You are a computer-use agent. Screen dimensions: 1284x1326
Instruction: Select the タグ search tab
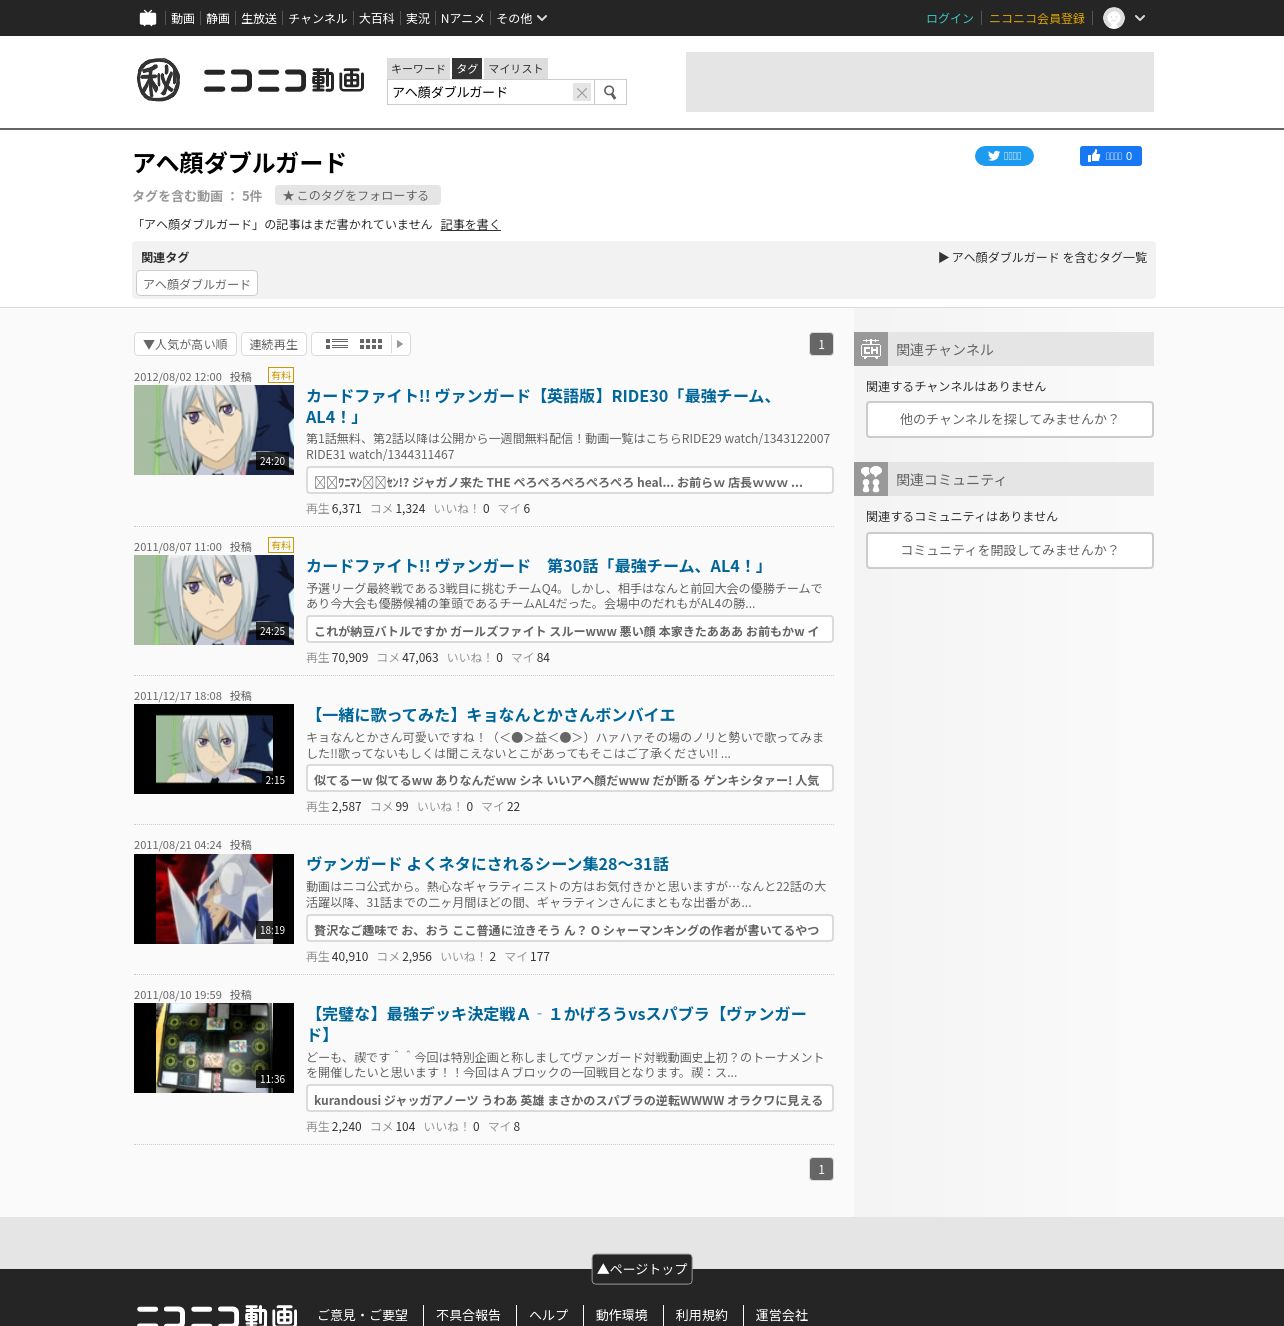pos(467,68)
